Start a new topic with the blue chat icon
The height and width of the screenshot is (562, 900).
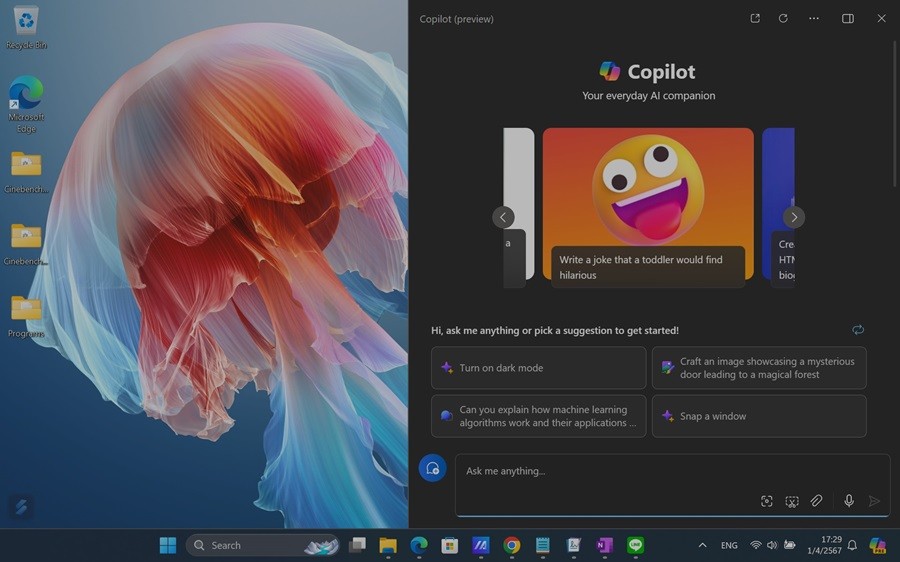[432, 468]
